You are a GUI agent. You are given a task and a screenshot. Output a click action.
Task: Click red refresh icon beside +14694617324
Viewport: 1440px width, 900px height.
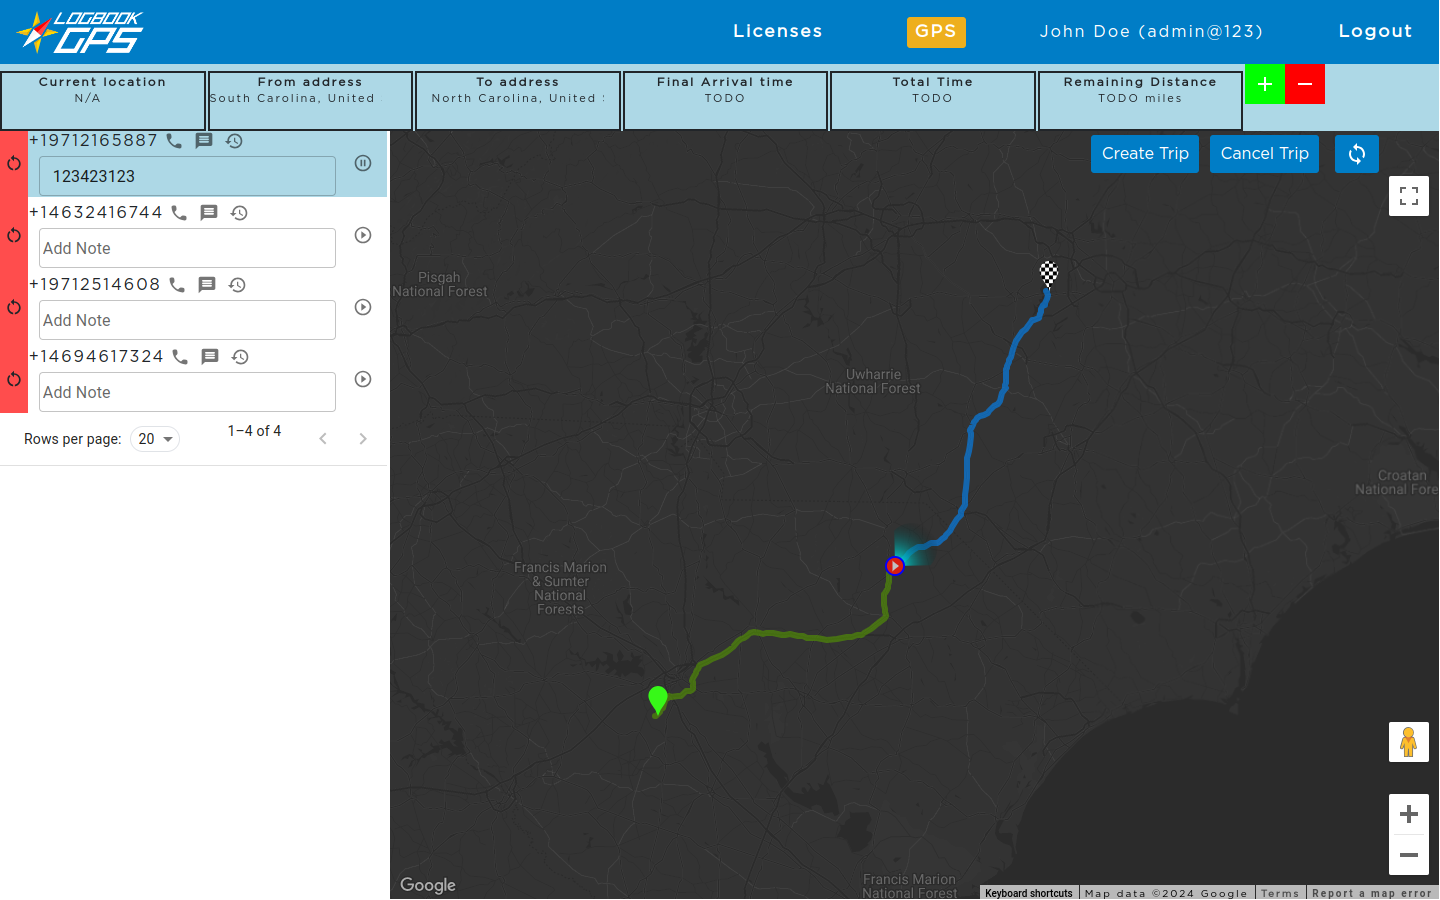pyautogui.click(x=14, y=379)
